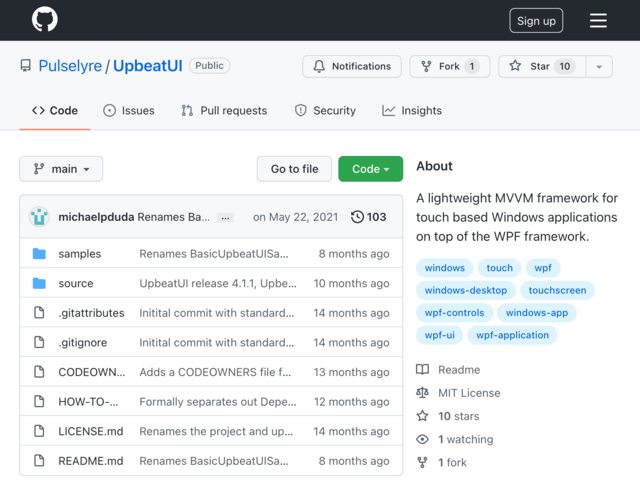Select the windows-app topic tag
This screenshot has width=640, height=480.
537,313
